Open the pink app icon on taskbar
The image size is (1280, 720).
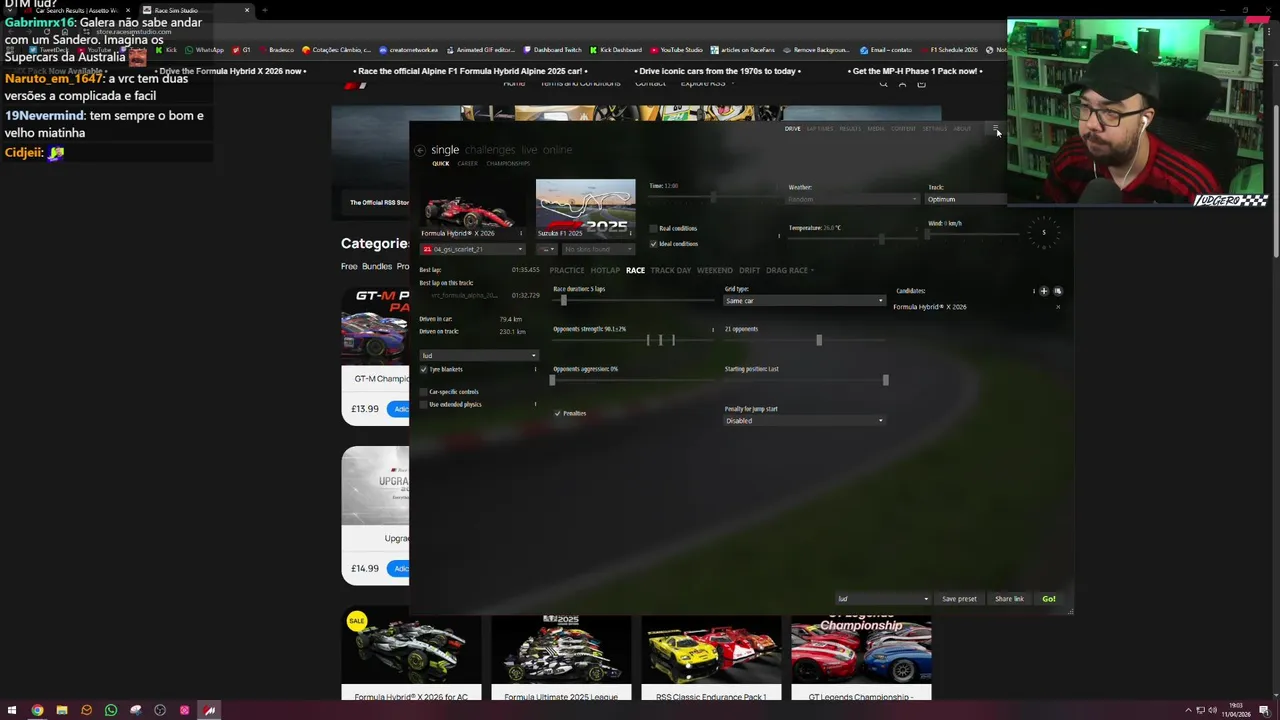(x=185, y=710)
